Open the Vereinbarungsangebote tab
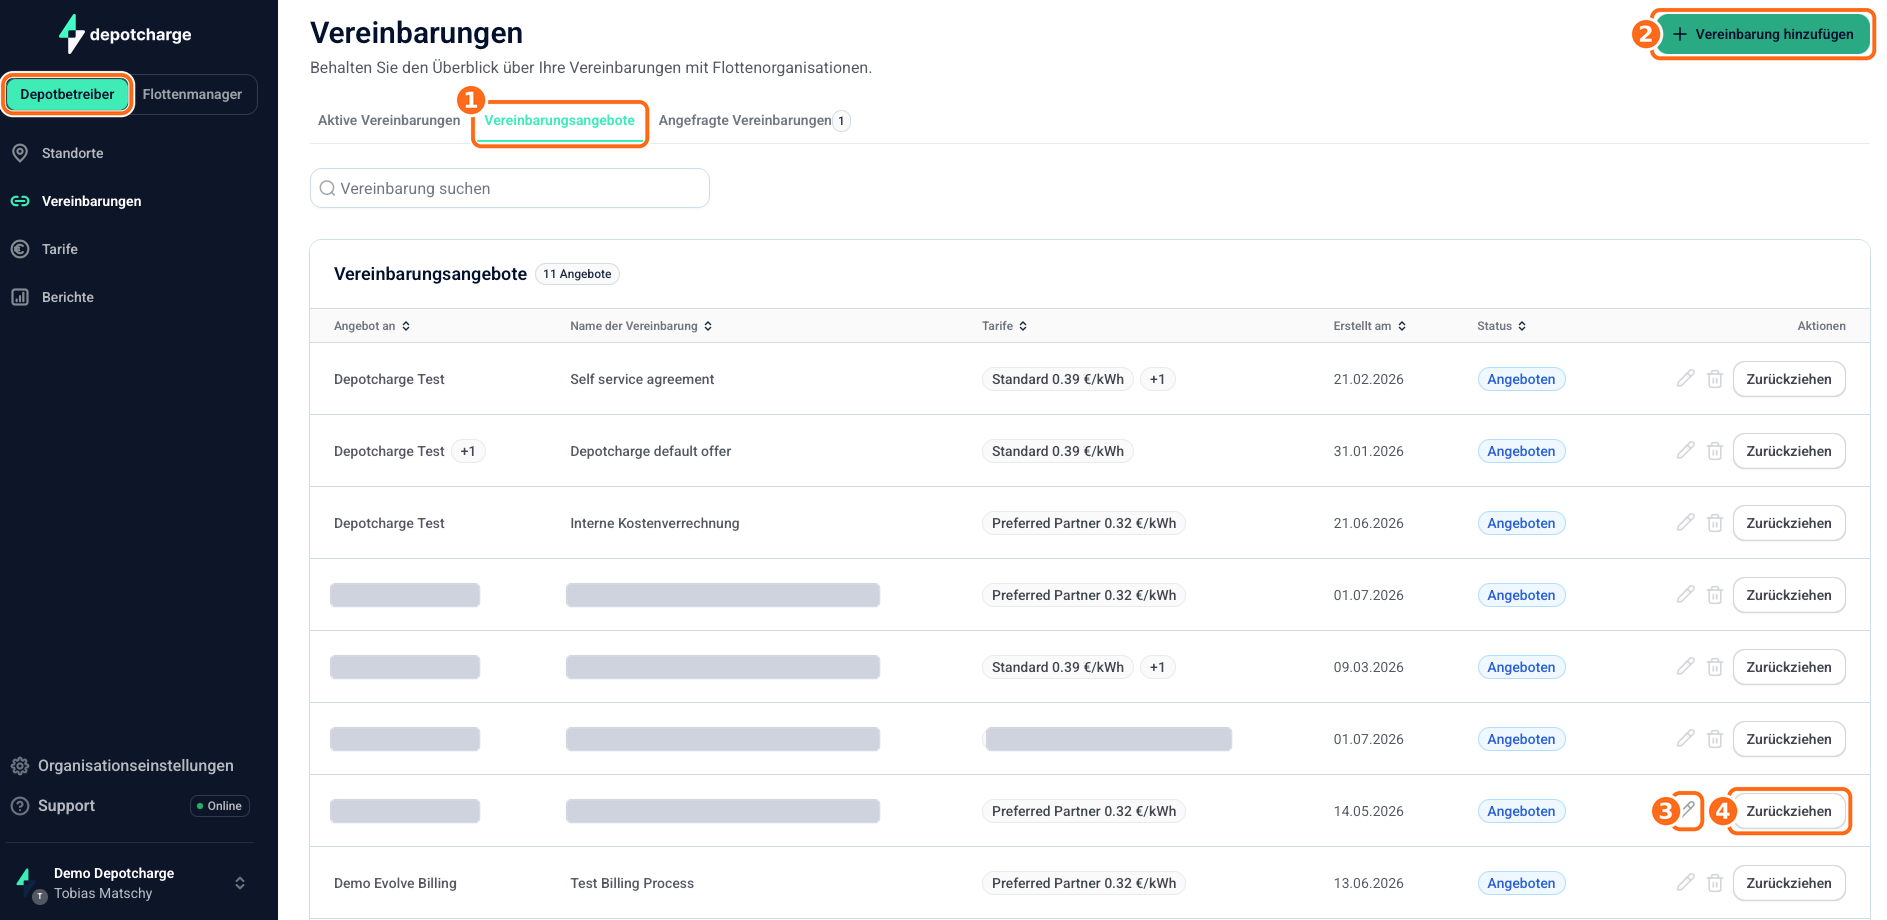This screenshot has height=920, width=1887. [x=559, y=120]
